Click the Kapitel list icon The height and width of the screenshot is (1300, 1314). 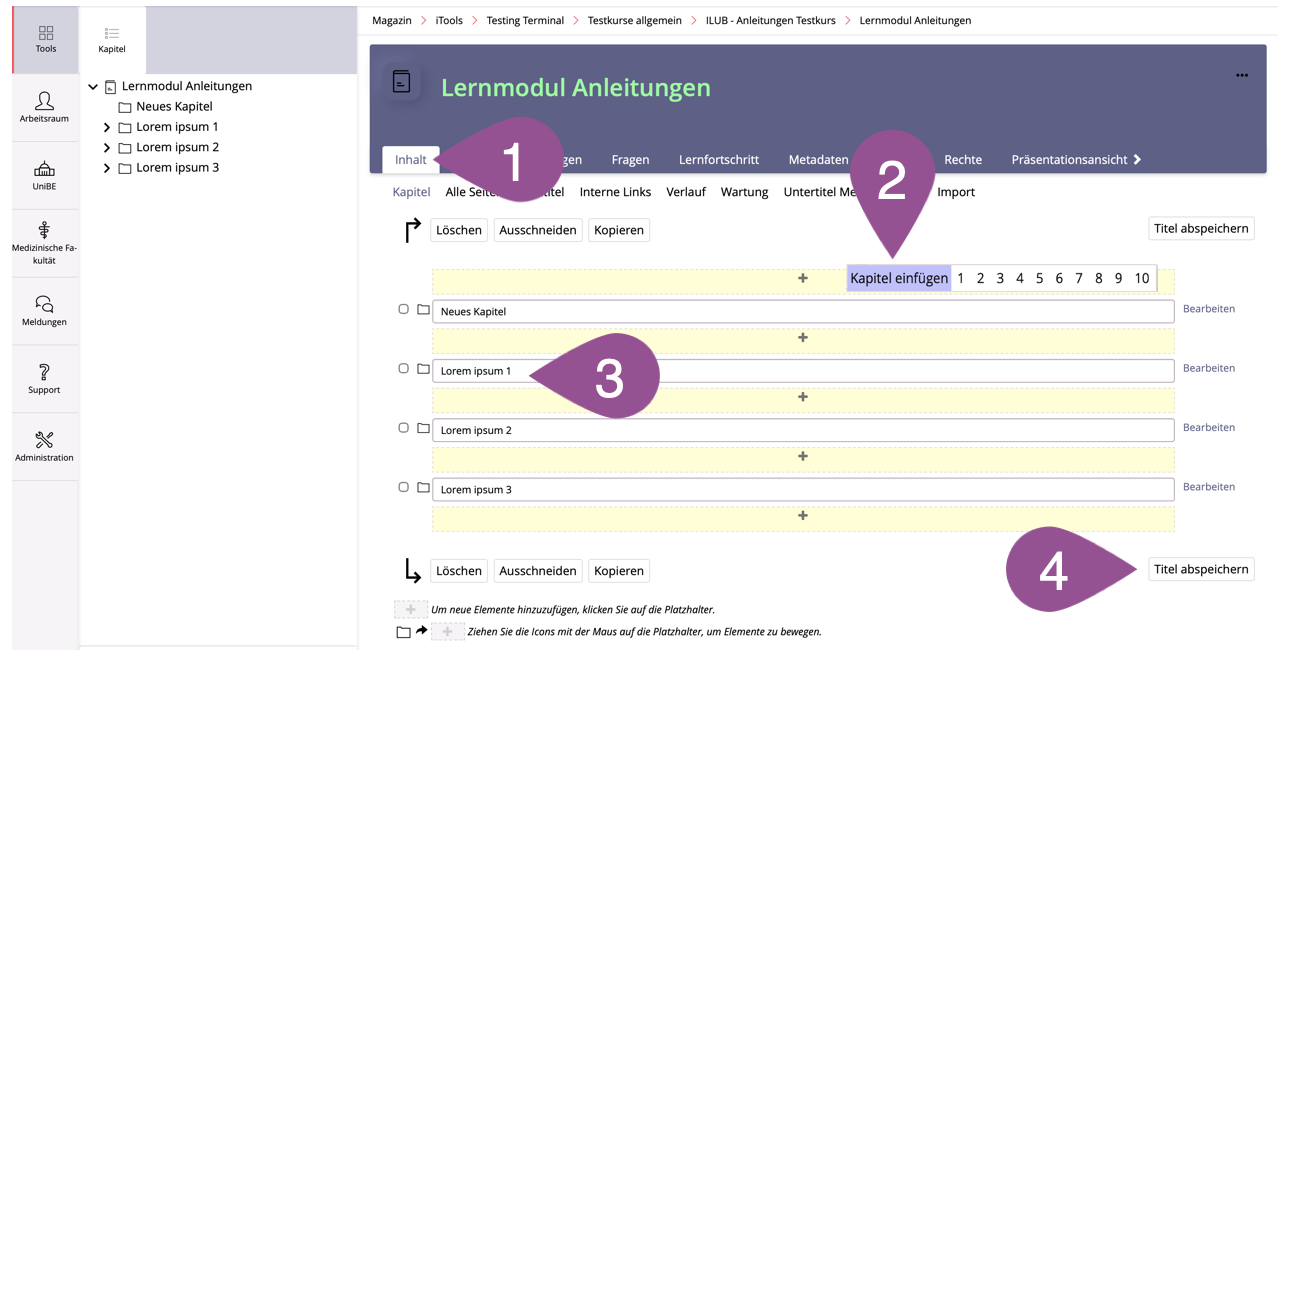pos(112,34)
